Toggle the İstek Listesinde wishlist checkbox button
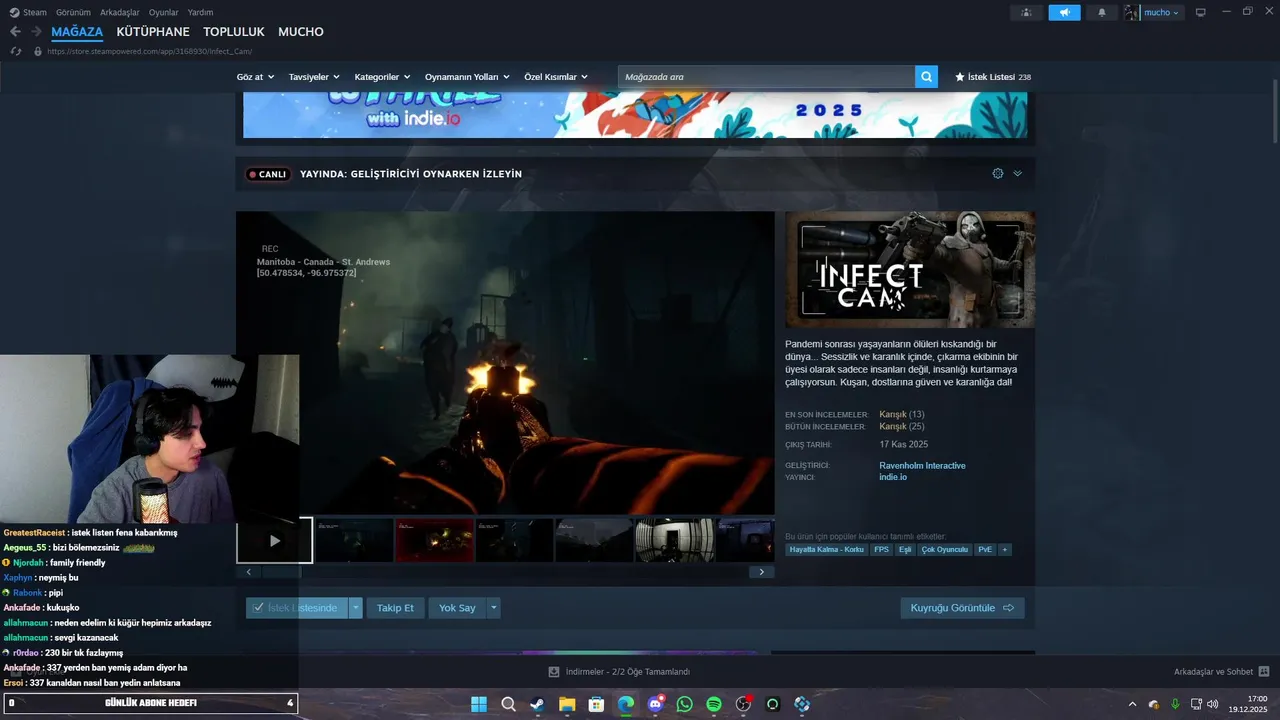The image size is (1280, 720). pos(297,608)
